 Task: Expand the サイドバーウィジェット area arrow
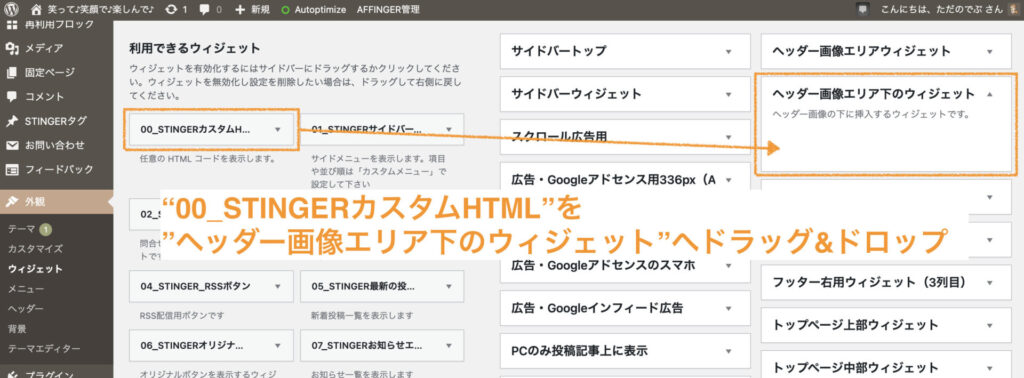coord(728,94)
